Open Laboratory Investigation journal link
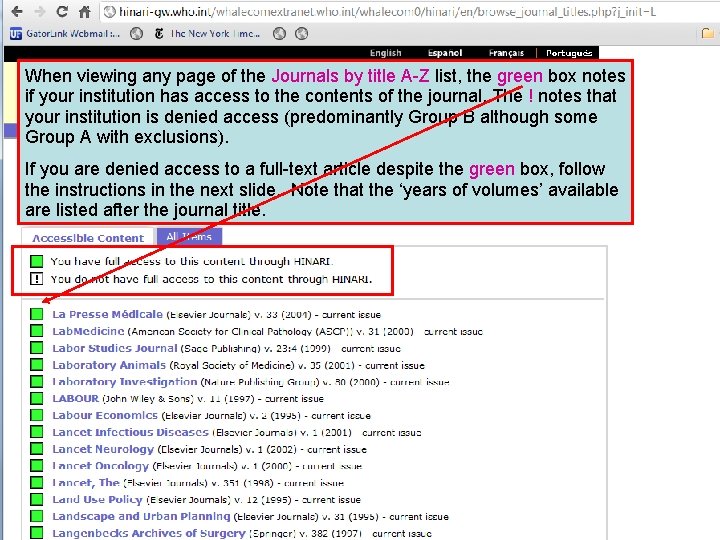 point(124,382)
